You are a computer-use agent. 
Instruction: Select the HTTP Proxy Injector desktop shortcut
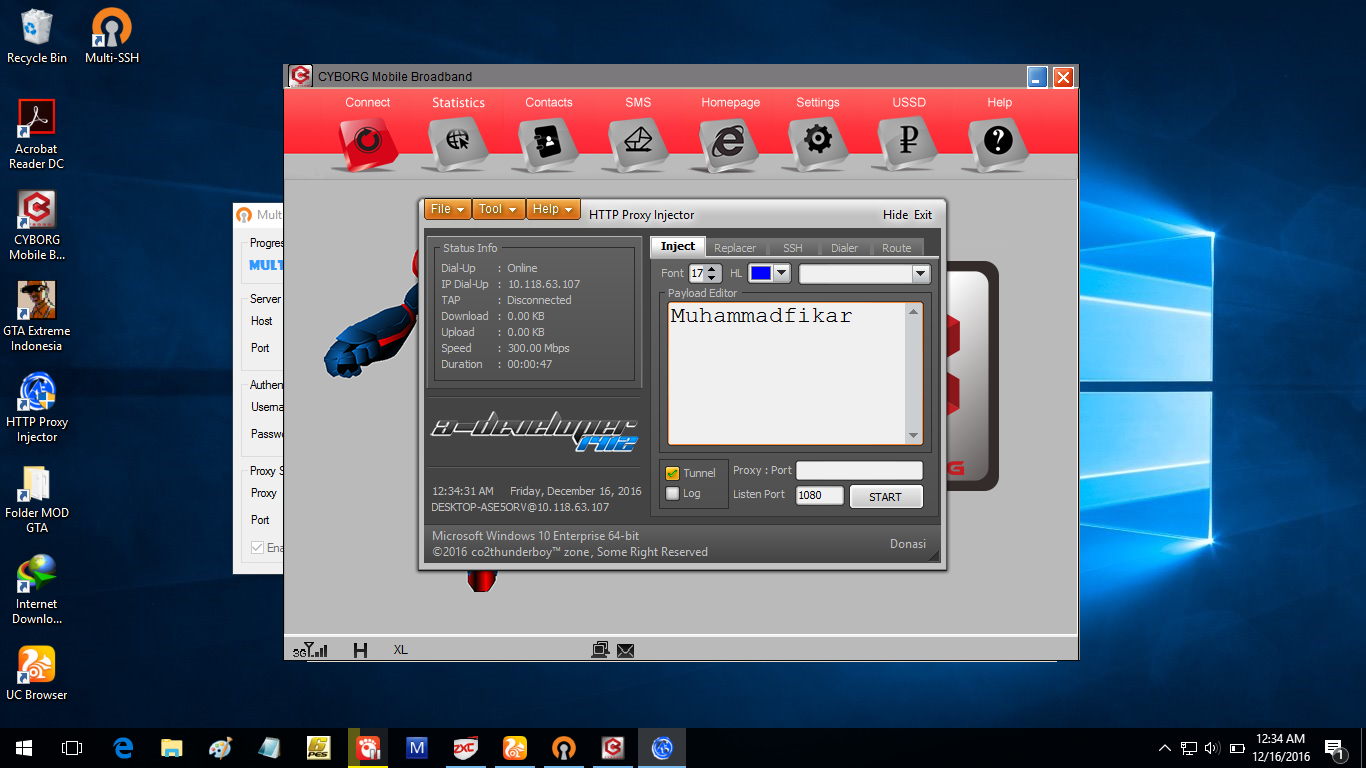pos(37,408)
